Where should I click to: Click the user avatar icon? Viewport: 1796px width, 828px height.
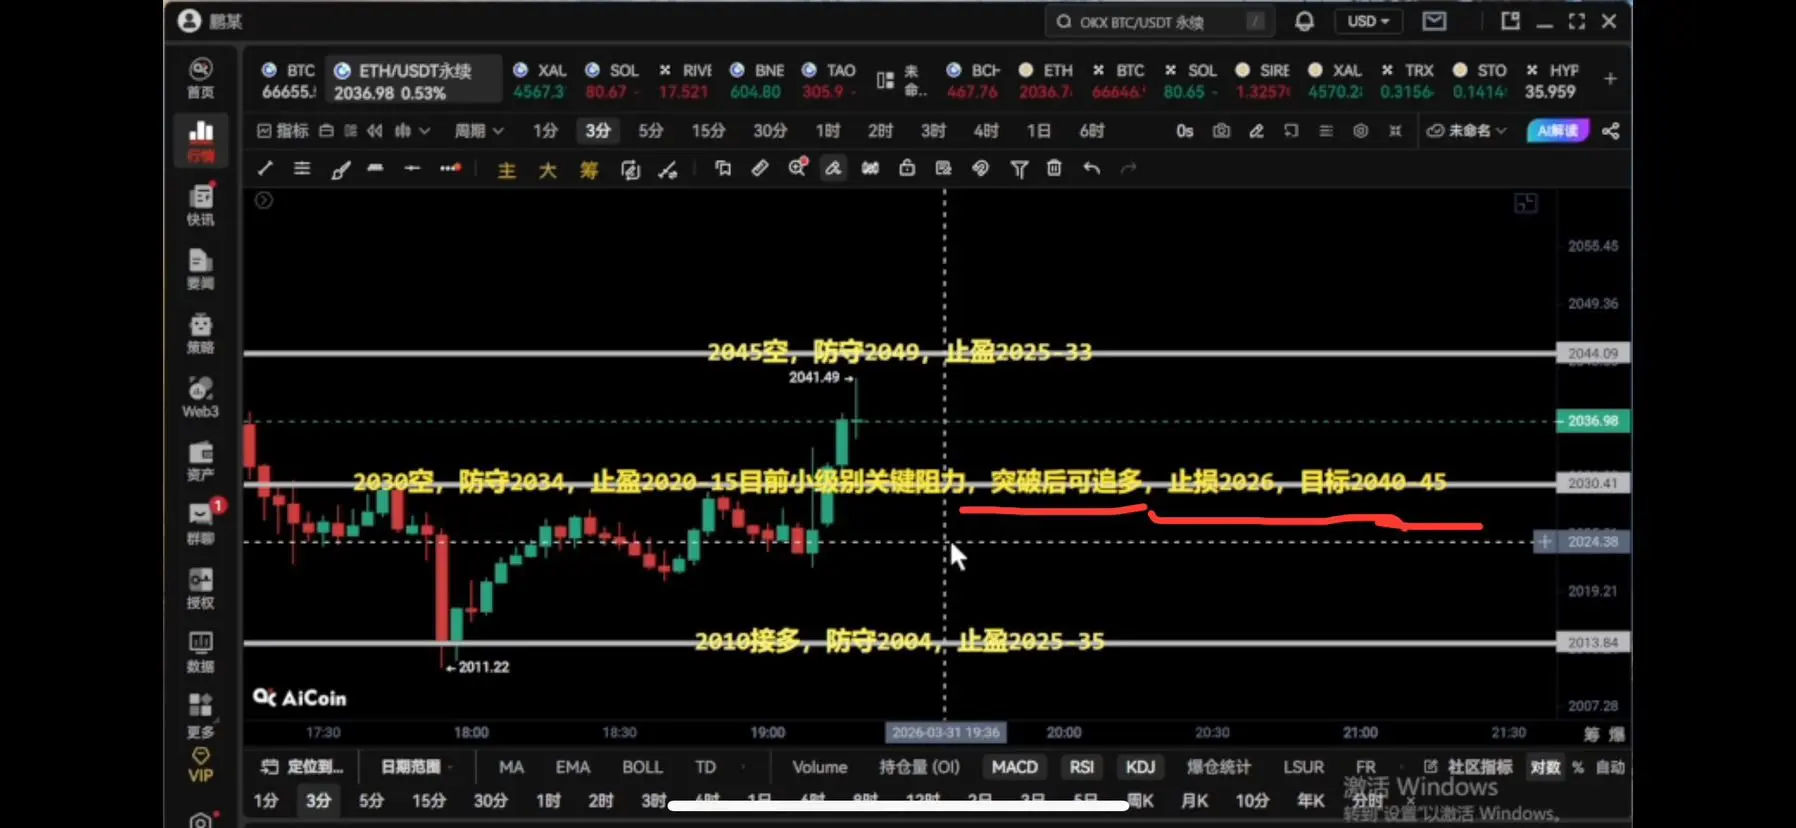coord(189,21)
